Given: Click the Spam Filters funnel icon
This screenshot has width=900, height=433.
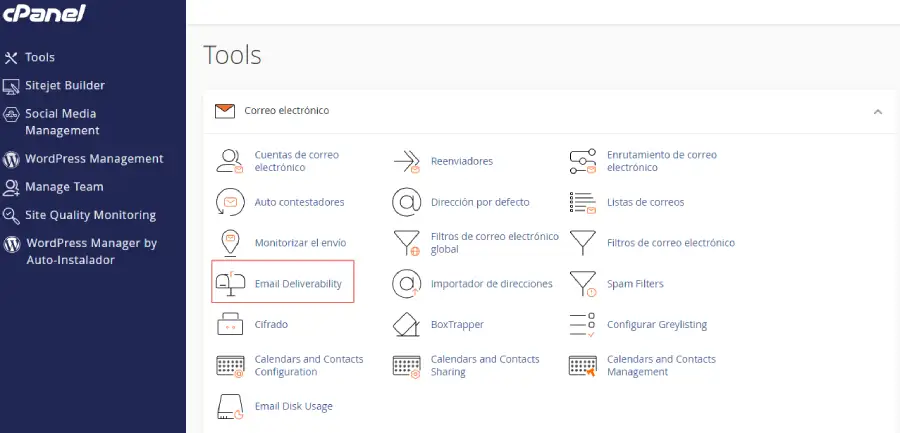Looking at the screenshot, I should pos(583,284).
